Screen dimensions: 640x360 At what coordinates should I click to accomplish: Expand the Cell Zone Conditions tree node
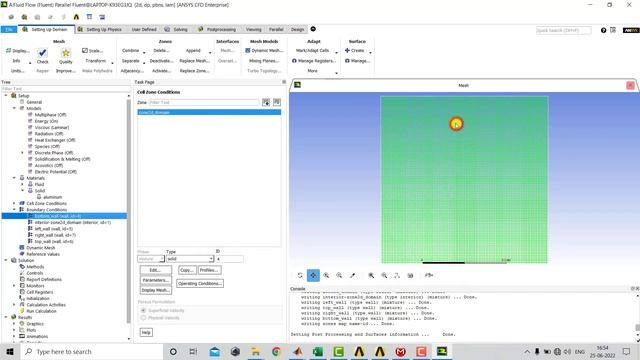14,203
